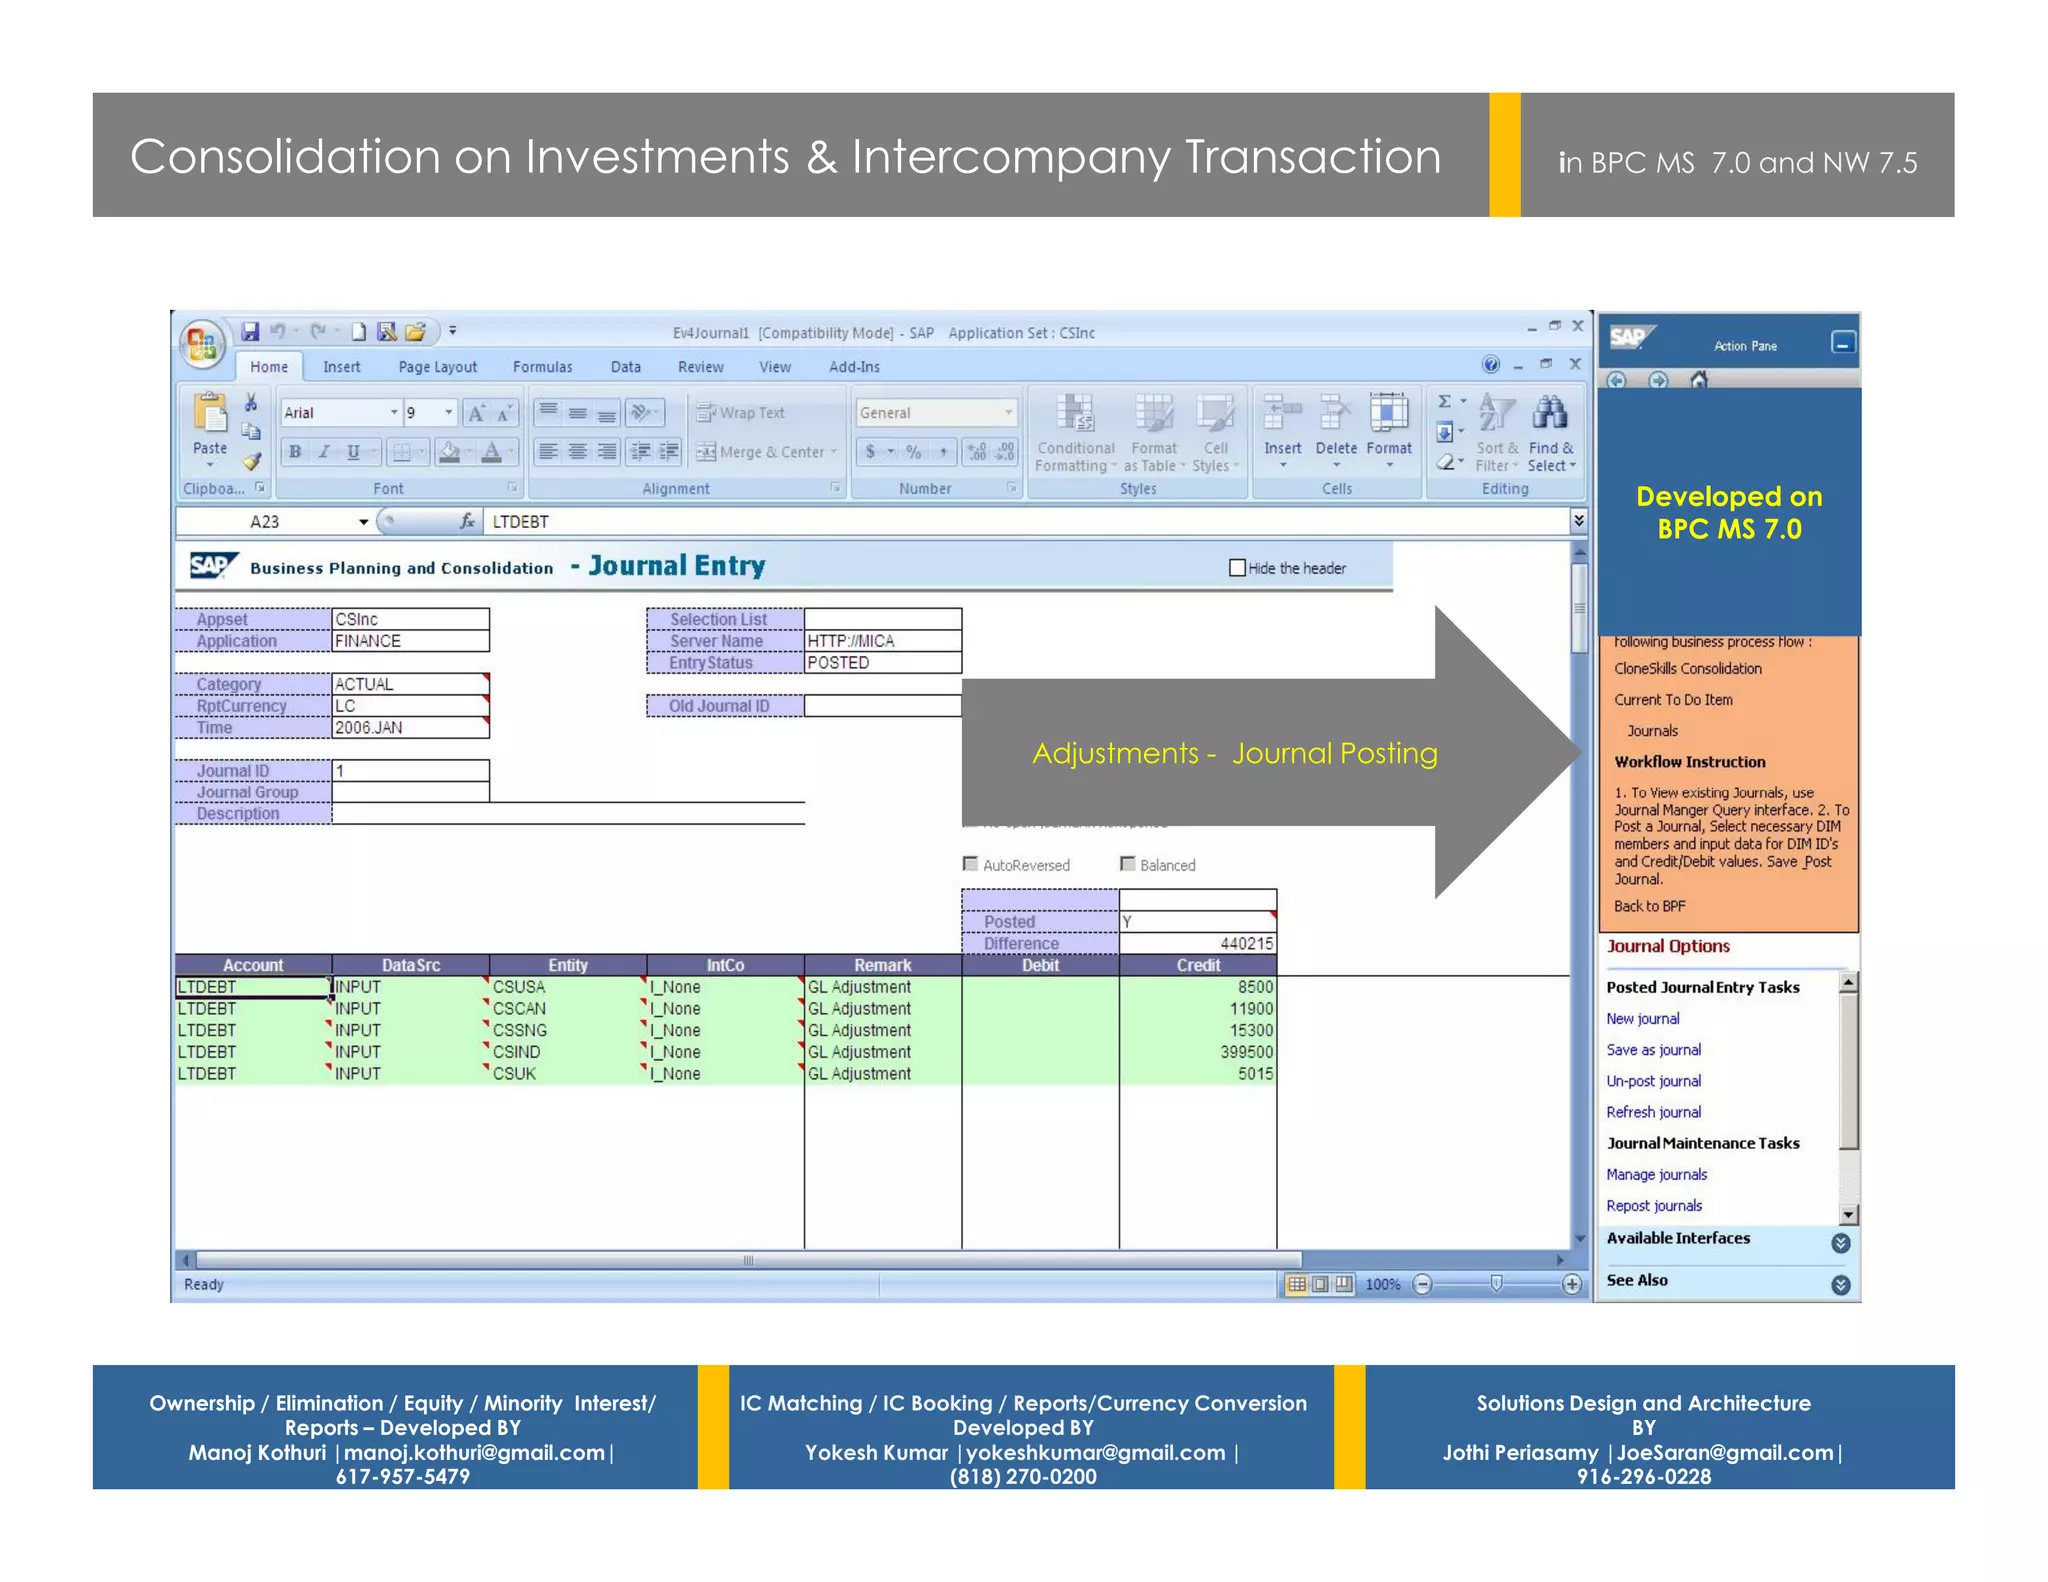This screenshot has width=2048, height=1582.
Task: Click the Center text alignment icon
Action: coord(578,452)
